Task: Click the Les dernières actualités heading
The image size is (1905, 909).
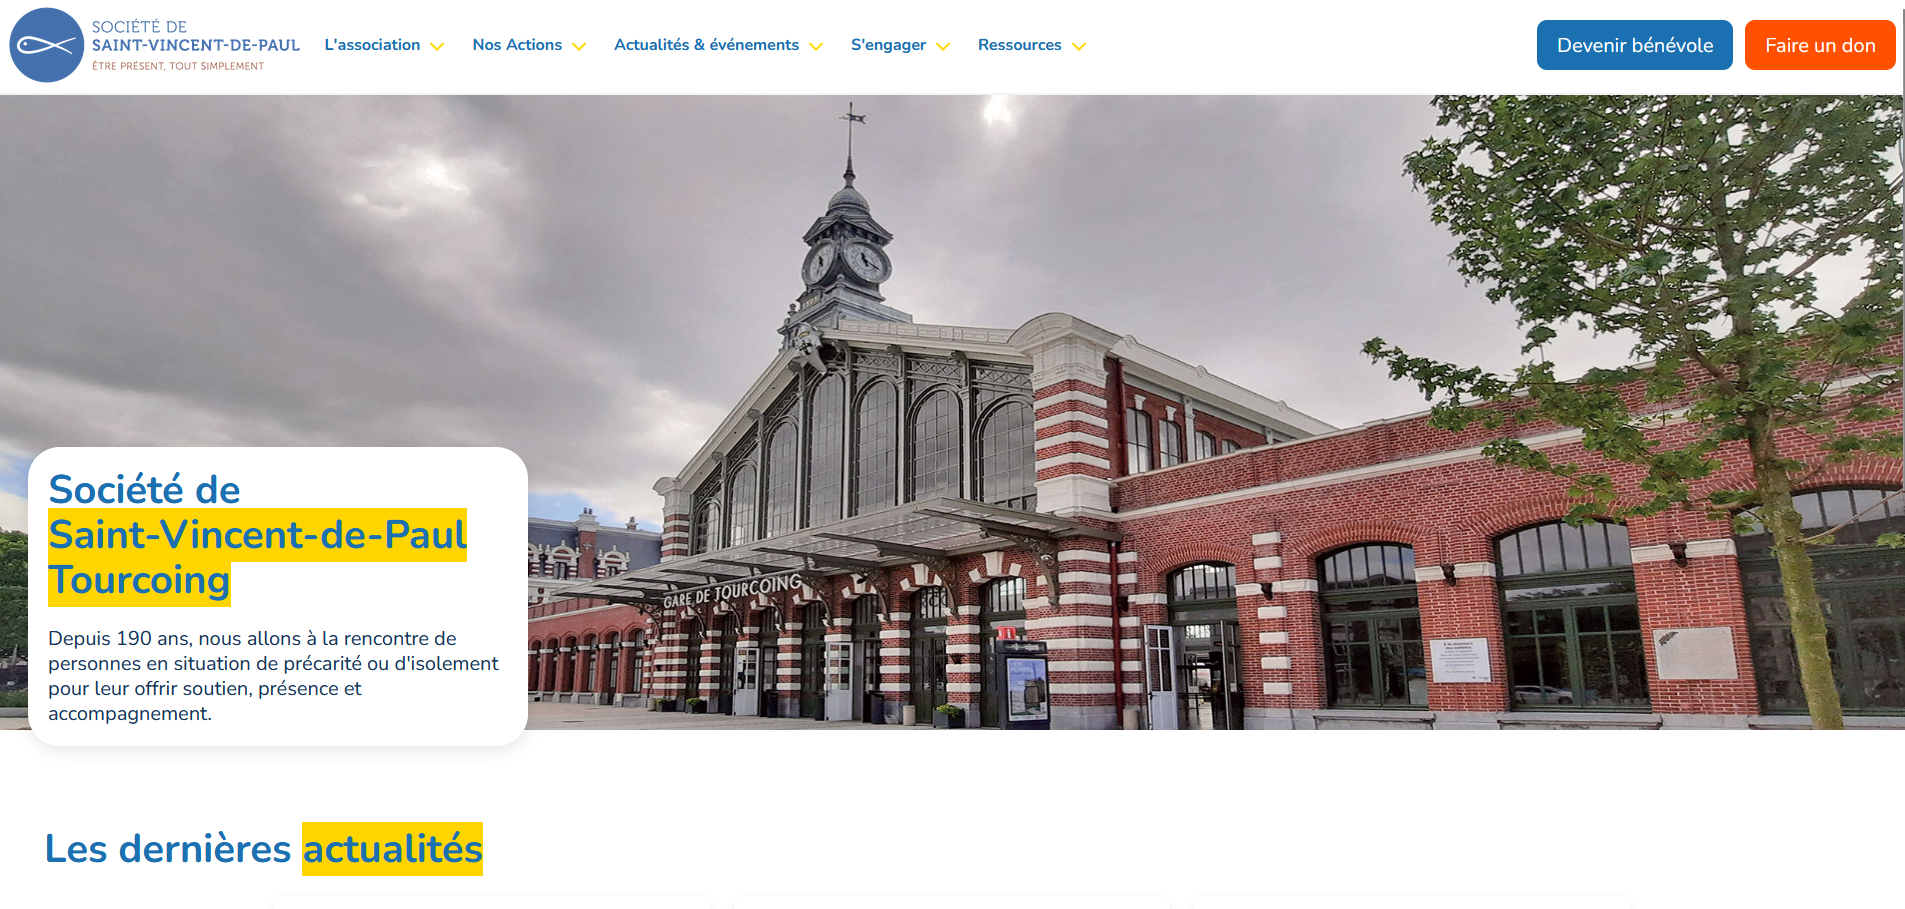Action: pos(264,849)
